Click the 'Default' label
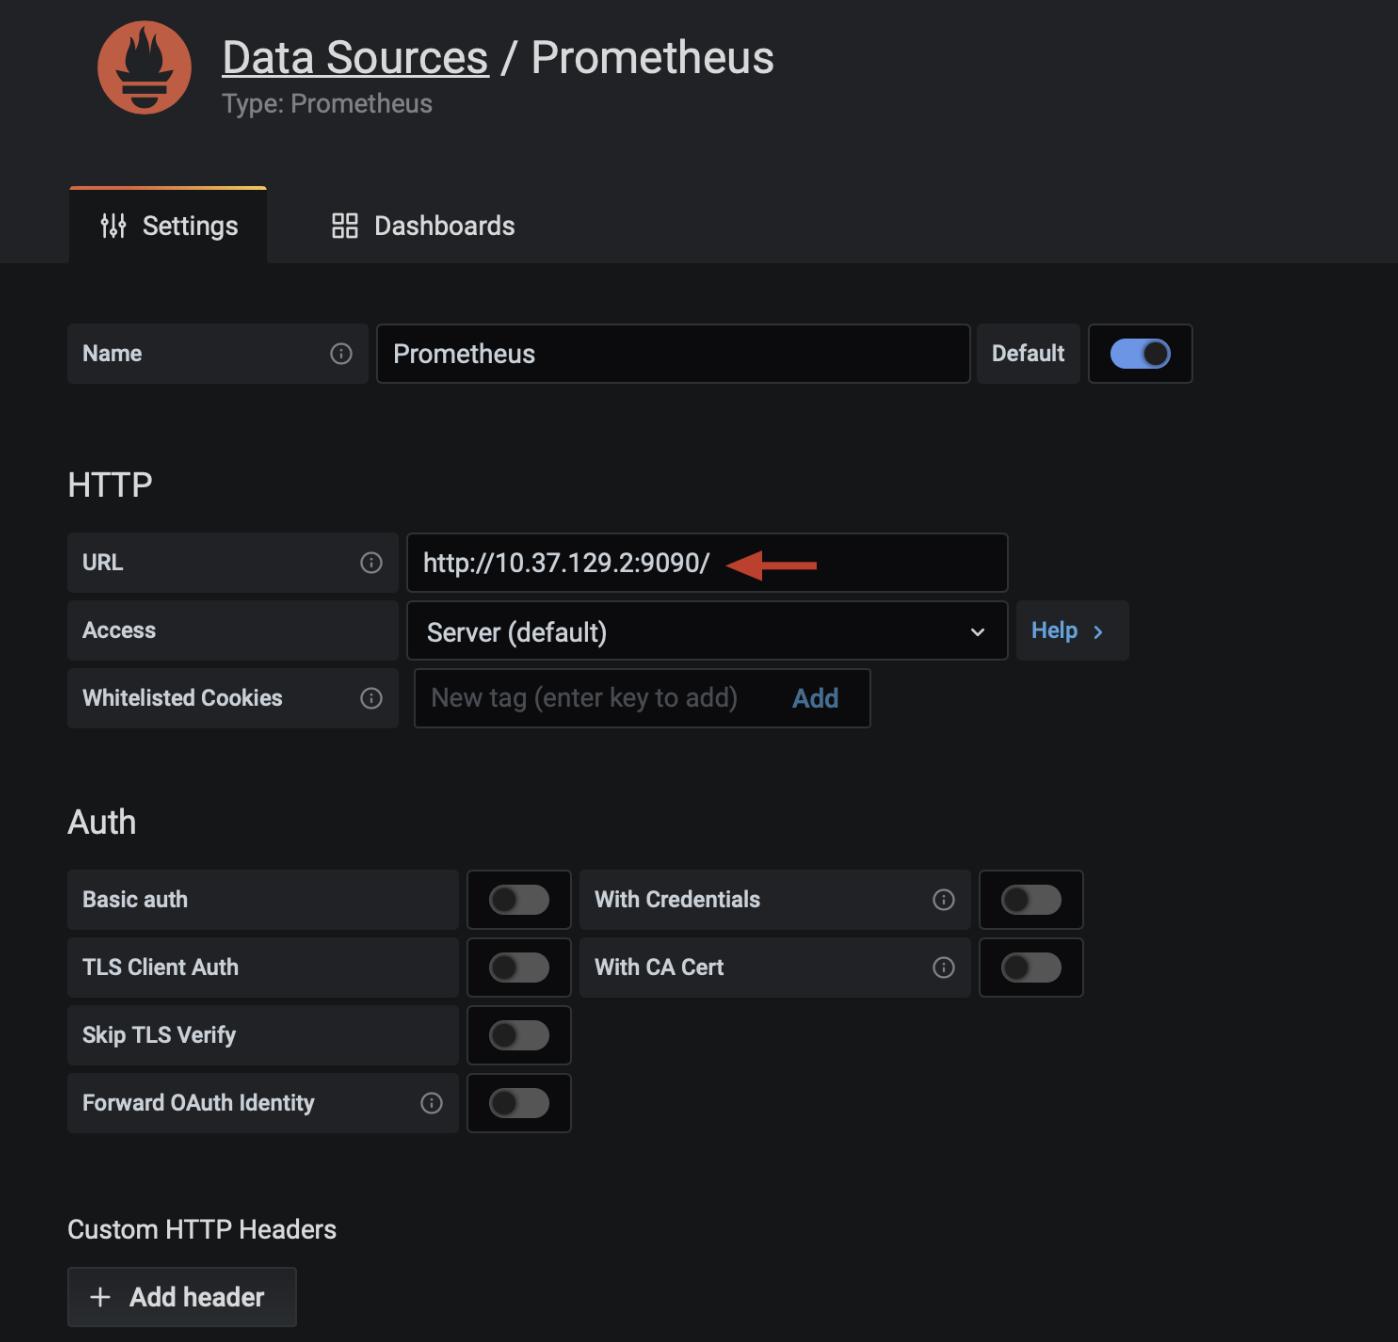Image resolution: width=1398 pixels, height=1342 pixels. 1028,354
